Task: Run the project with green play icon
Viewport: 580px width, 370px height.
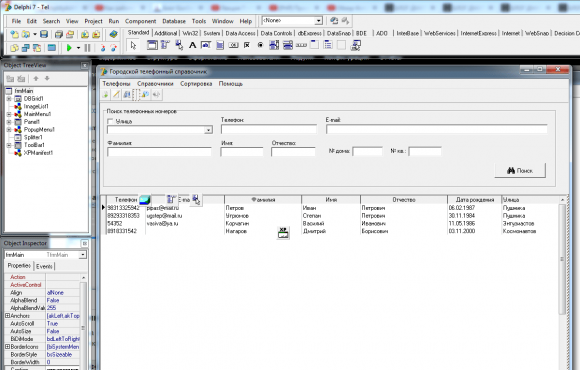Action: tap(69, 48)
